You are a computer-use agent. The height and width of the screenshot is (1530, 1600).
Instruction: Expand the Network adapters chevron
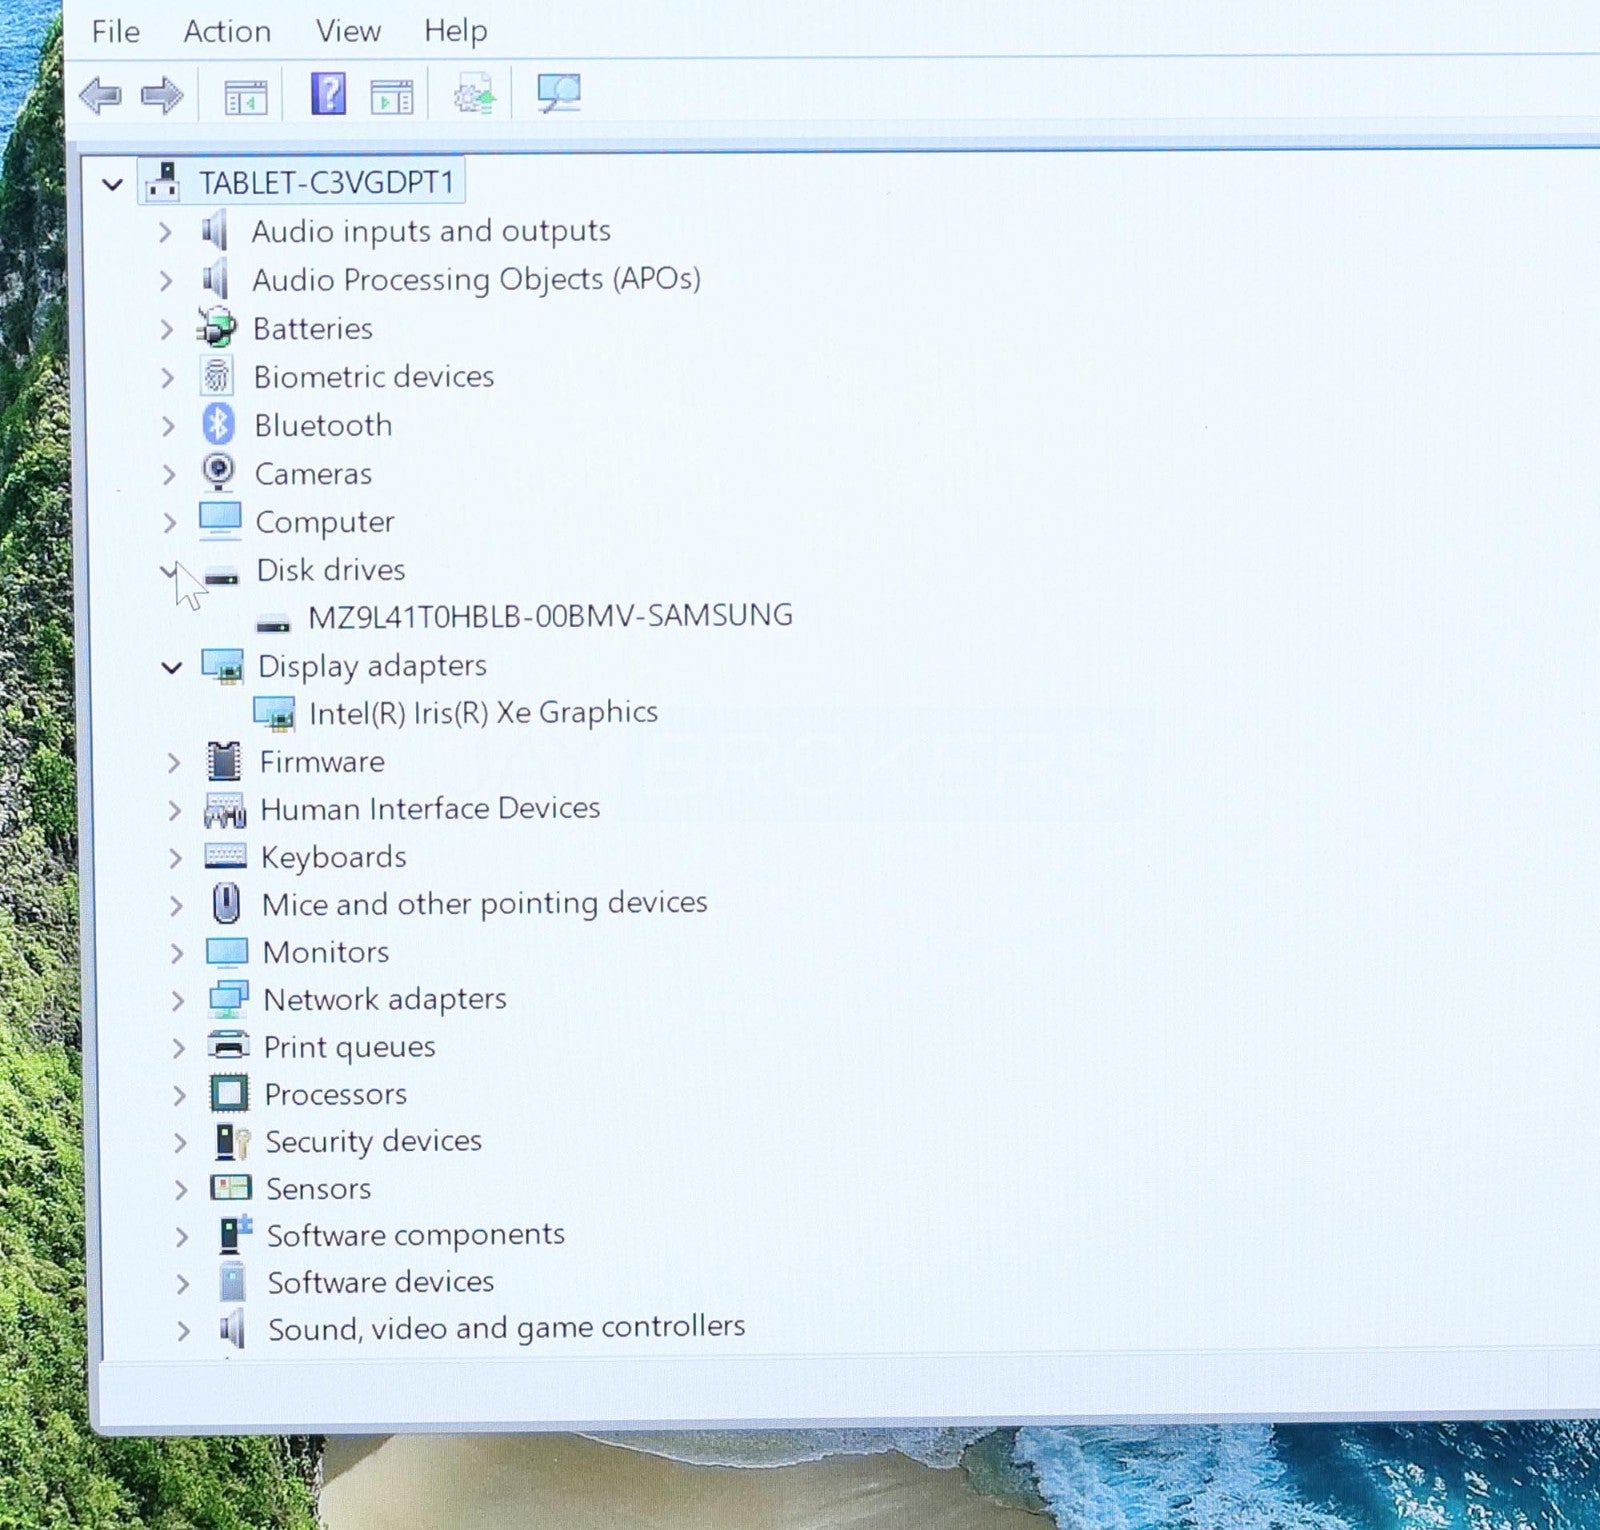(178, 1000)
